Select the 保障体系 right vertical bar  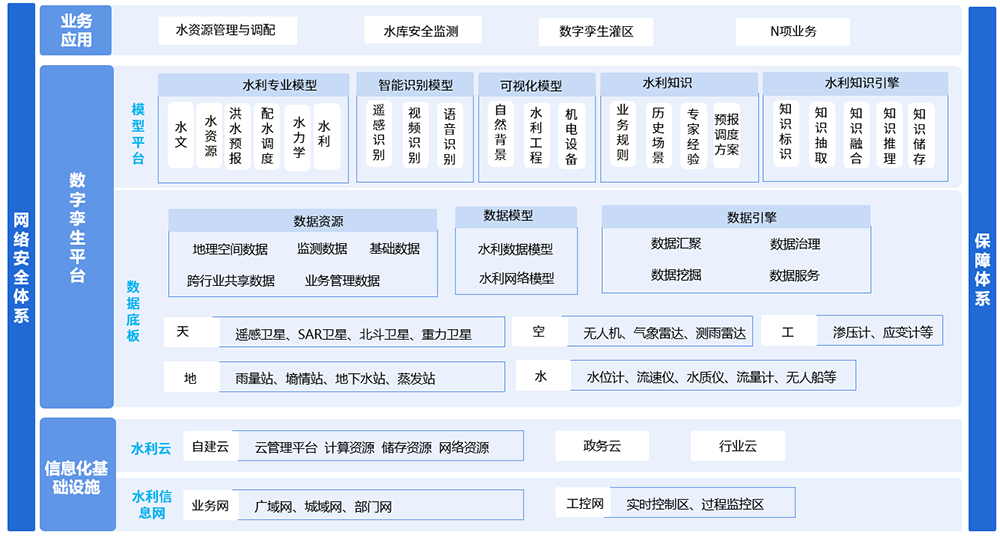pos(982,268)
